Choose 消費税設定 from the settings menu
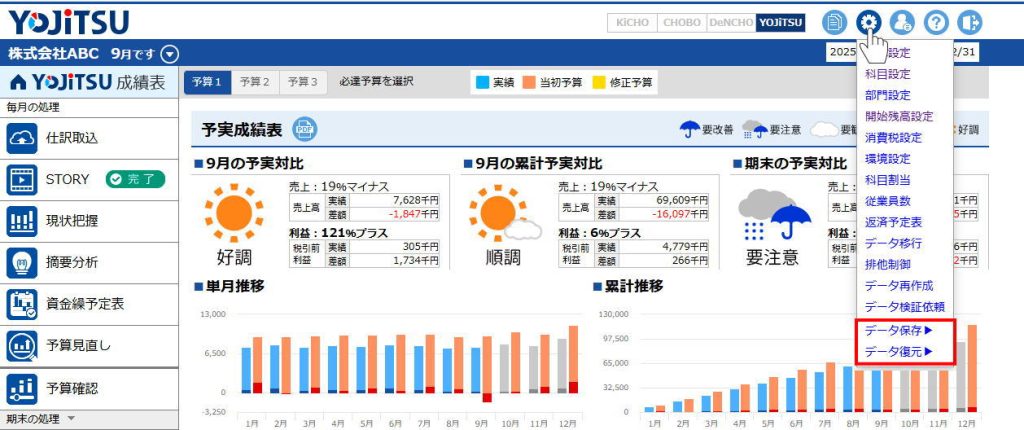The width and height of the screenshot is (1024, 430). pos(893,138)
